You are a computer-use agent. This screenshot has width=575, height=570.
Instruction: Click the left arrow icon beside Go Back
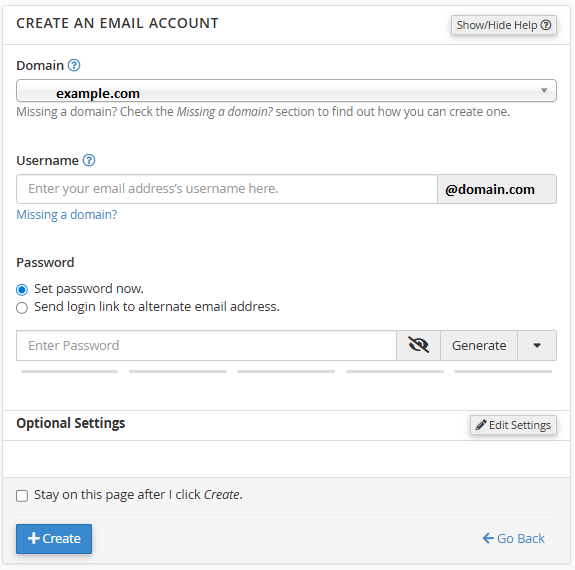pos(488,538)
